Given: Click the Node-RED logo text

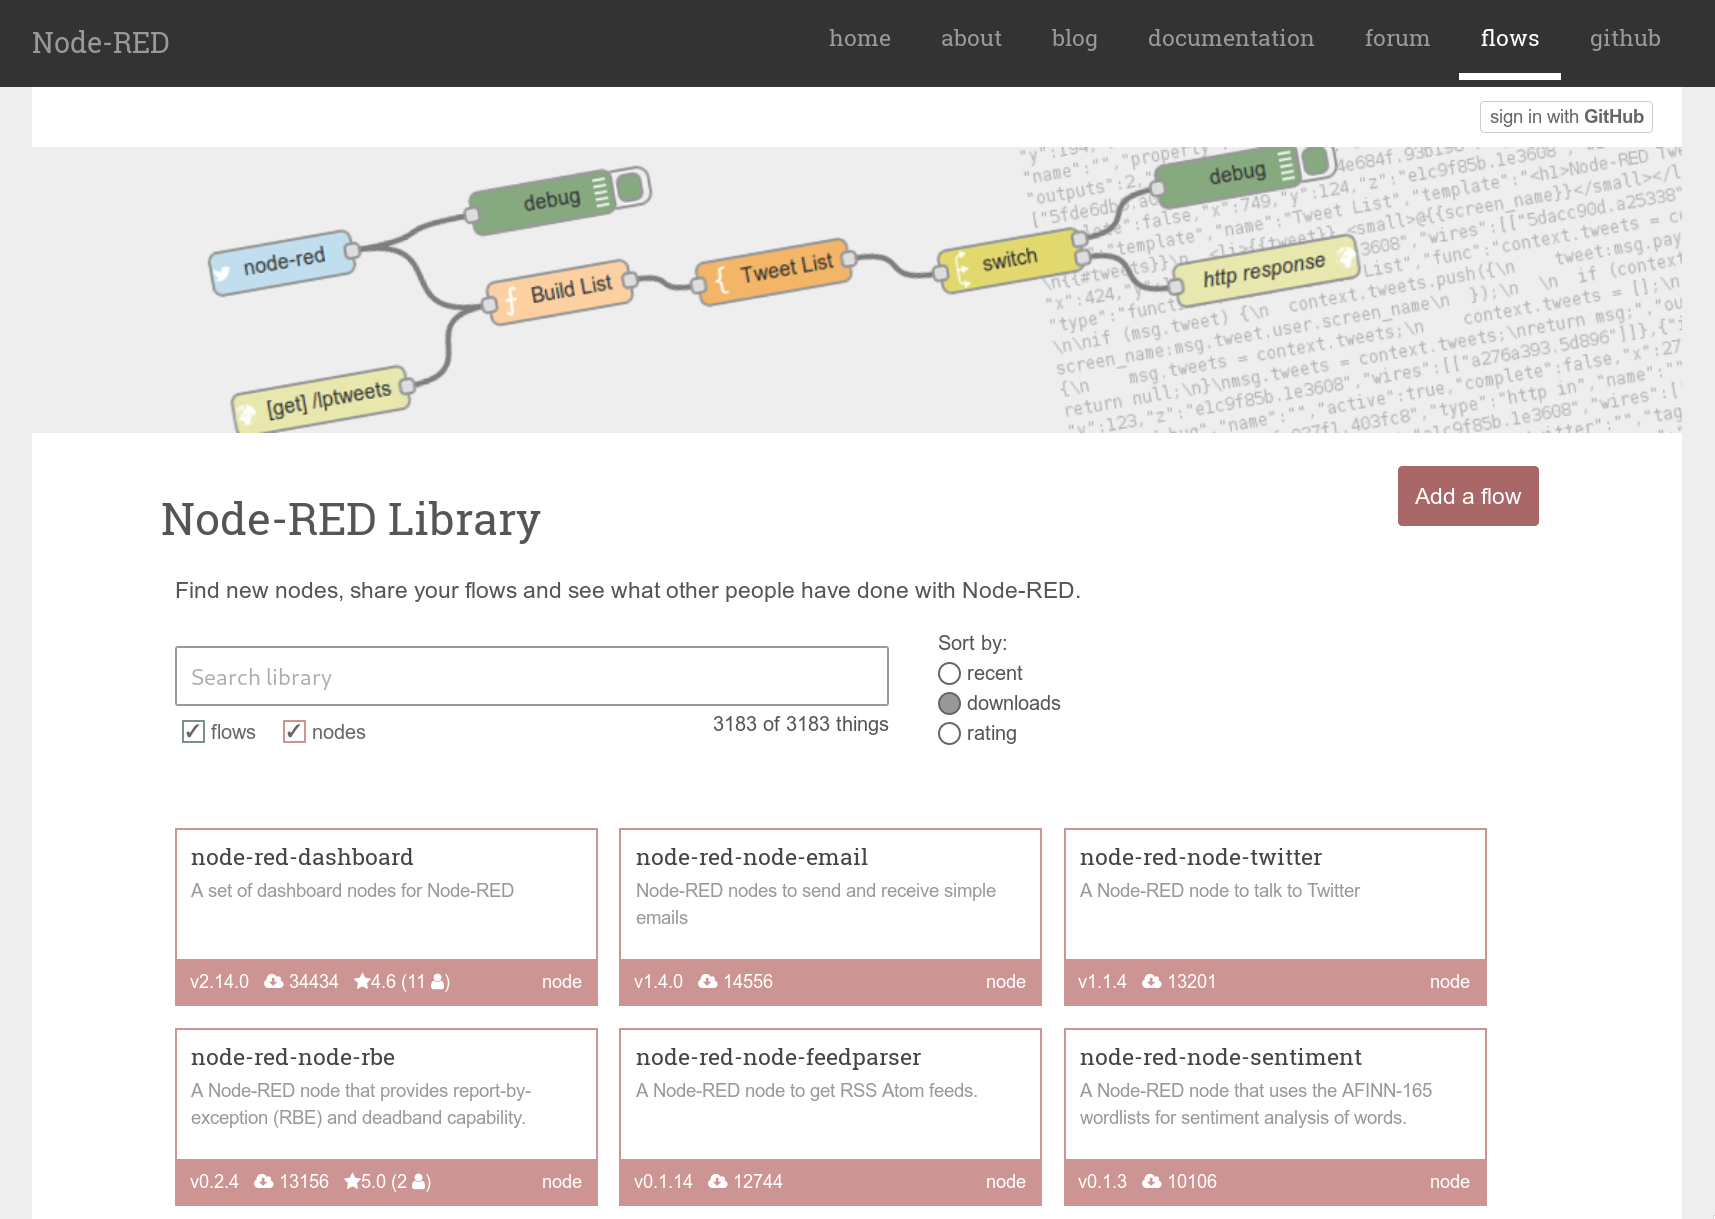Looking at the screenshot, I should click(101, 43).
